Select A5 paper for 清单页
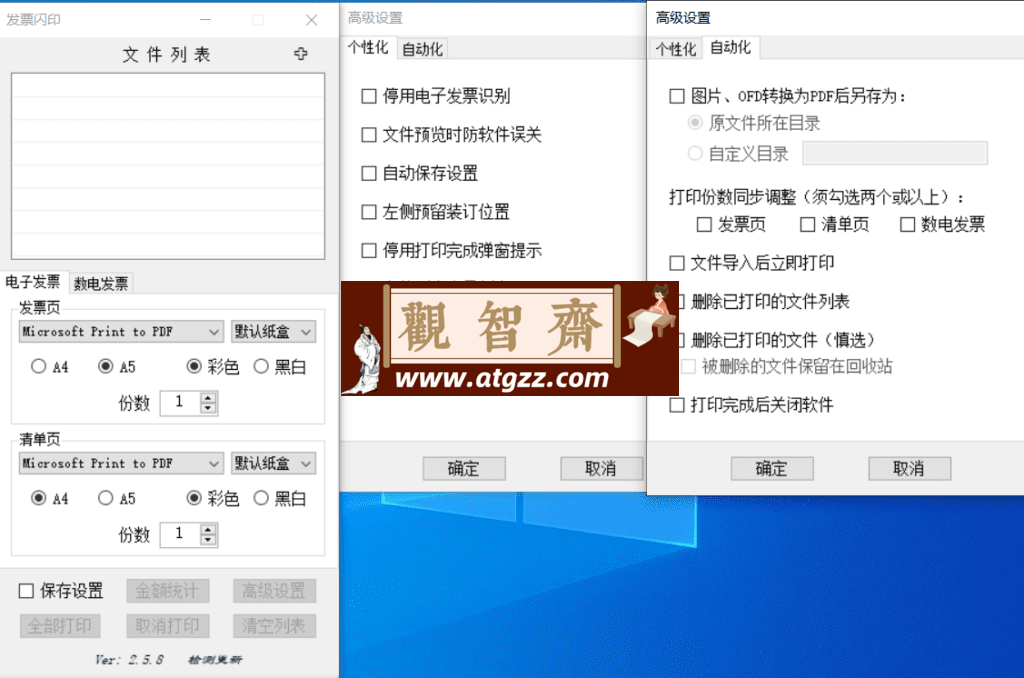Viewport: 1024px width, 678px height. (x=105, y=498)
